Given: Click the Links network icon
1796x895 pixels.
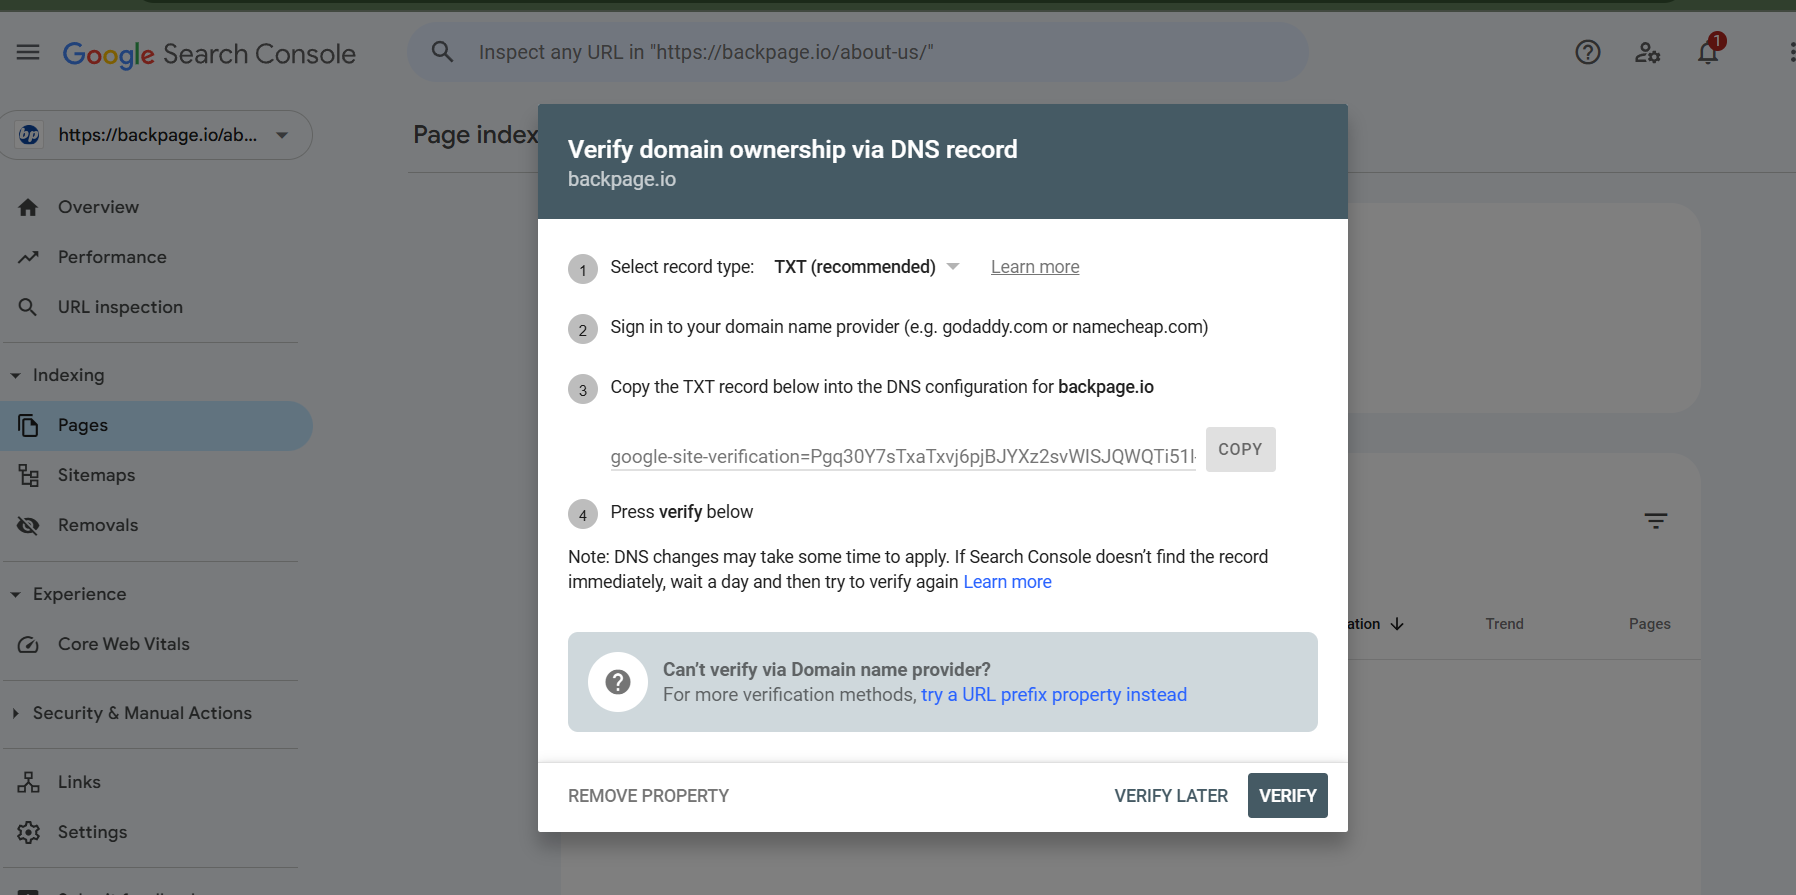Looking at the screenshot, I should tap(28, 782).
